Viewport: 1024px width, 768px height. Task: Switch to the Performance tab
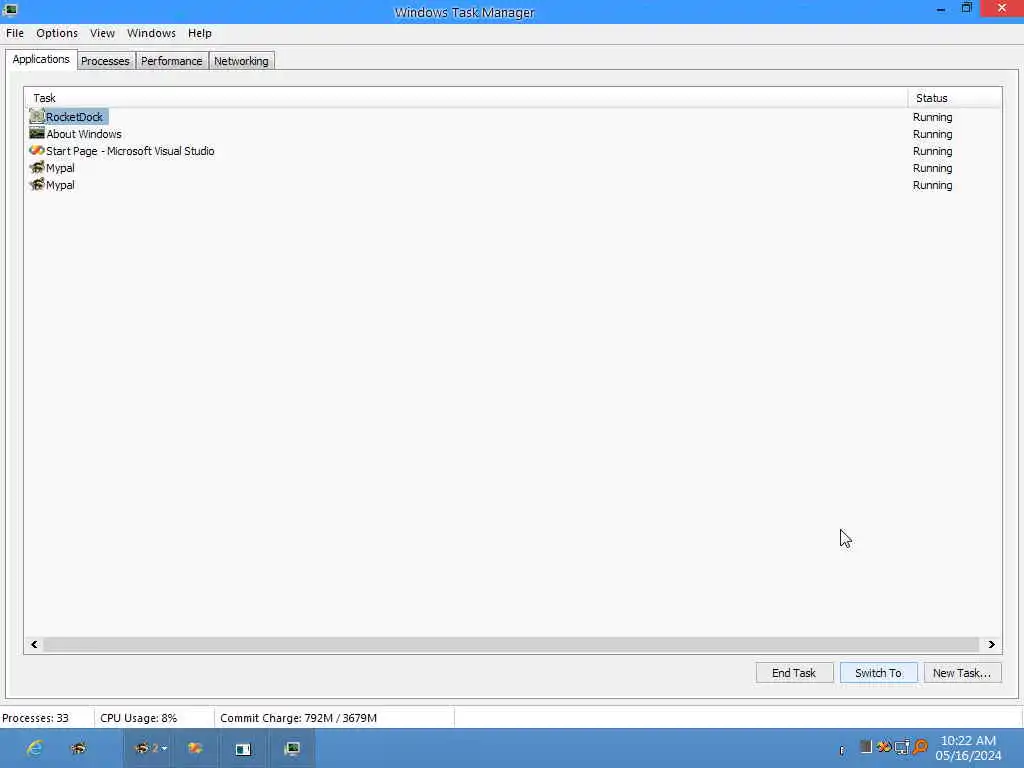click(172, 61)
